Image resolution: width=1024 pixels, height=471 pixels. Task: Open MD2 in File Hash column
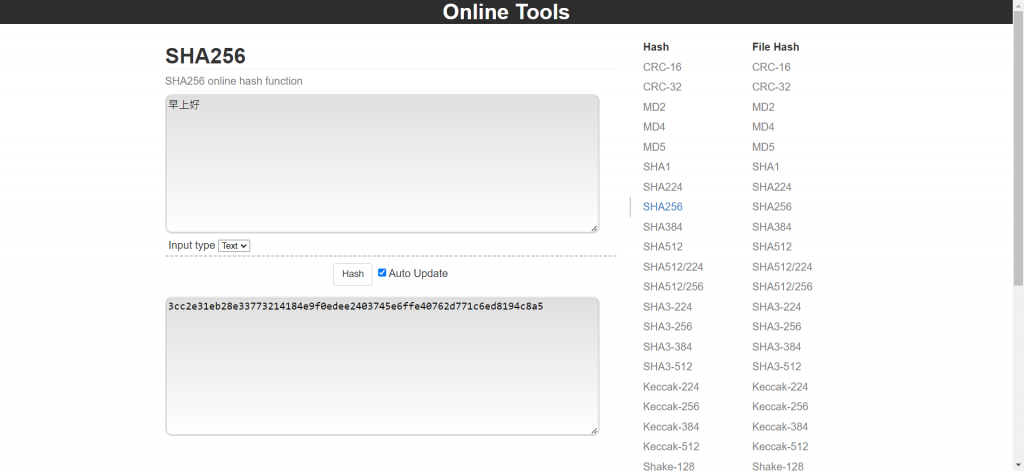763,107
